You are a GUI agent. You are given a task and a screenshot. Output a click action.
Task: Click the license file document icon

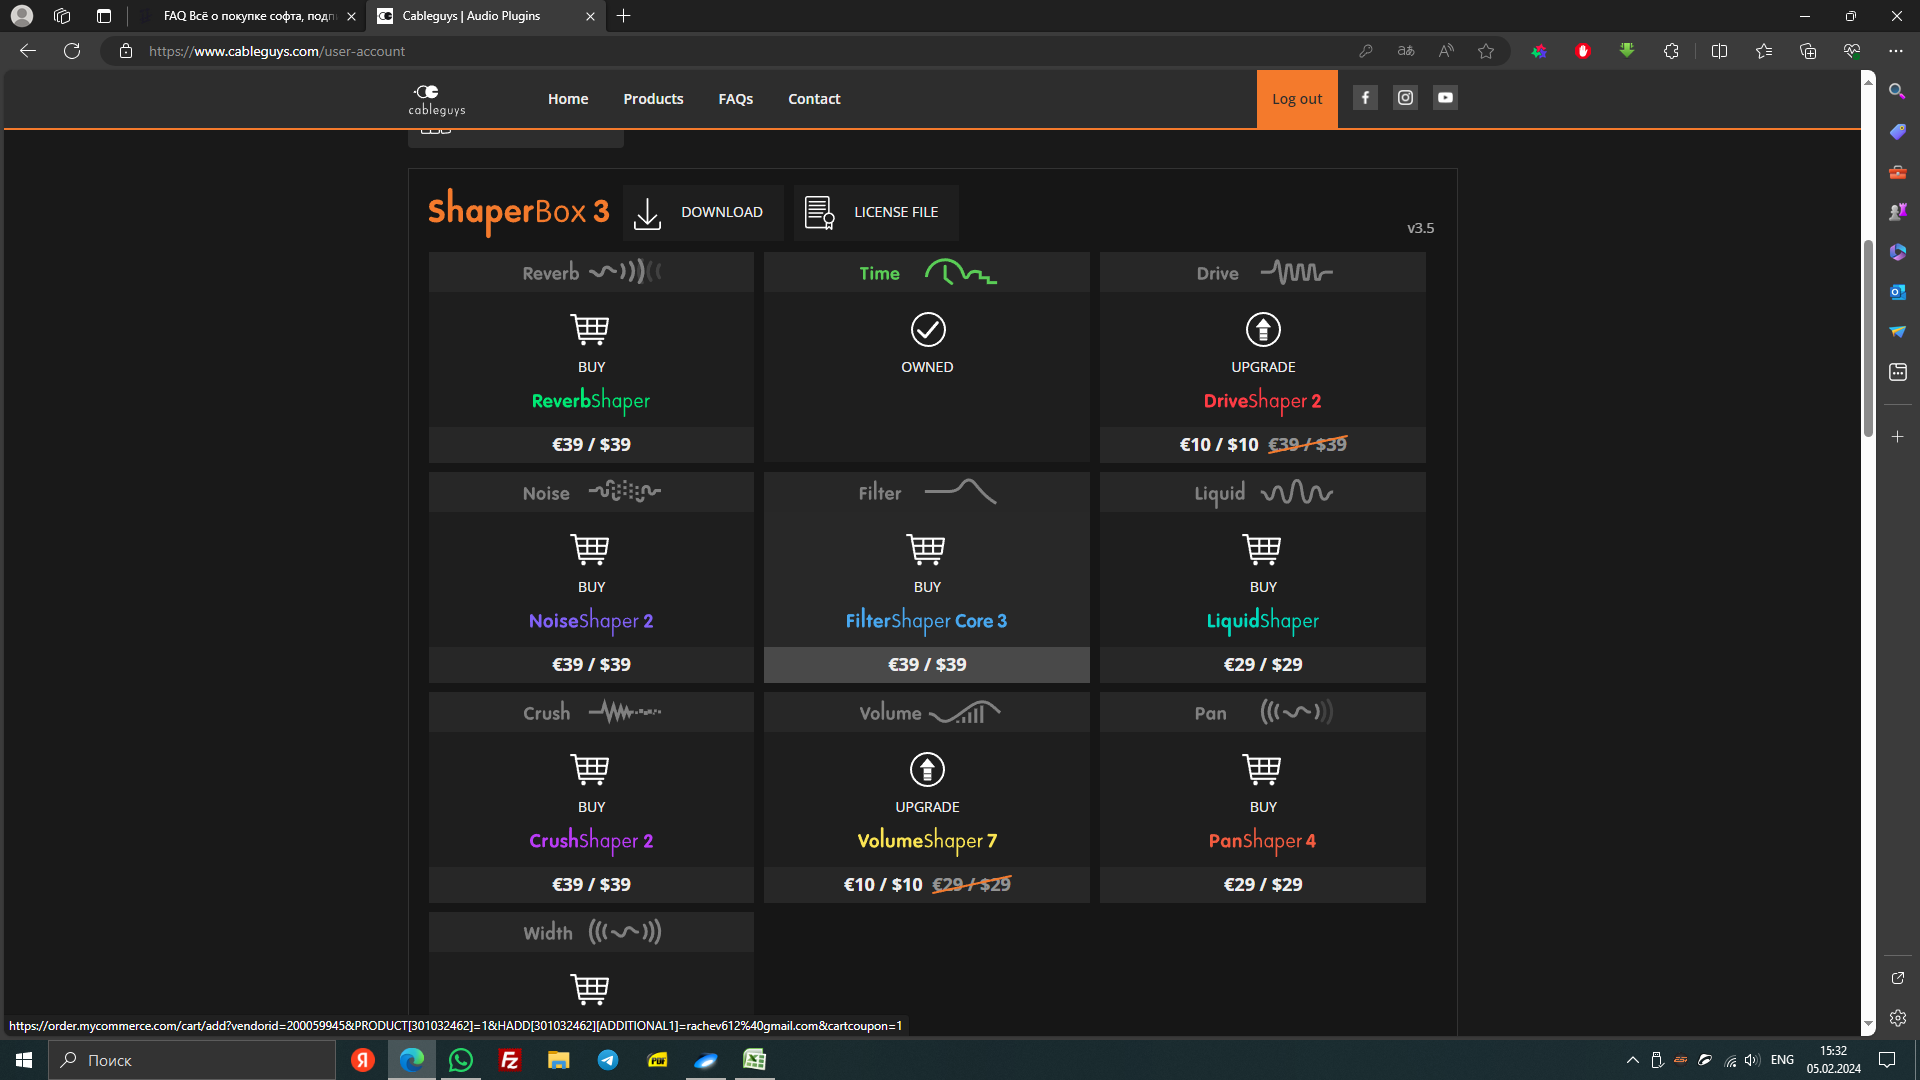coord(820,213)
